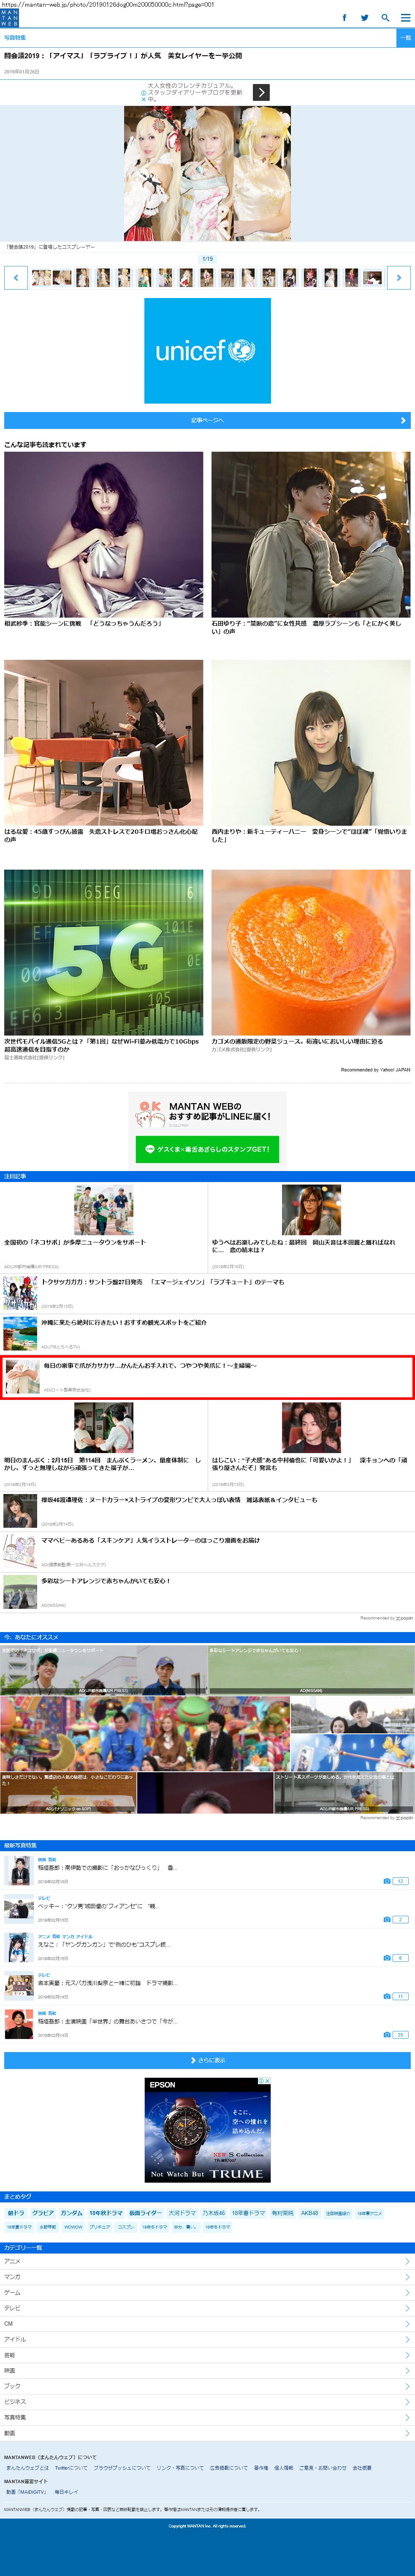The height and width of the screenshot is (2576, 415).
Task: Expand the アニメ category row
Action: (x=207, y=2261)
